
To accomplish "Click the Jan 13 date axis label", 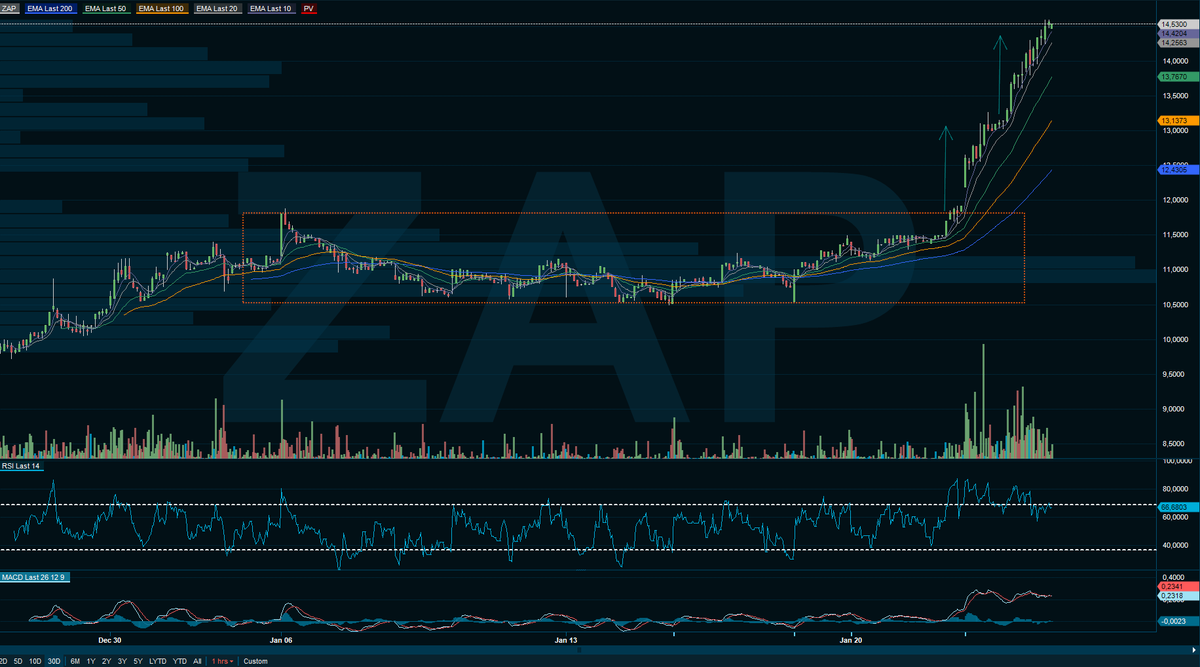I will pos(567,639).
